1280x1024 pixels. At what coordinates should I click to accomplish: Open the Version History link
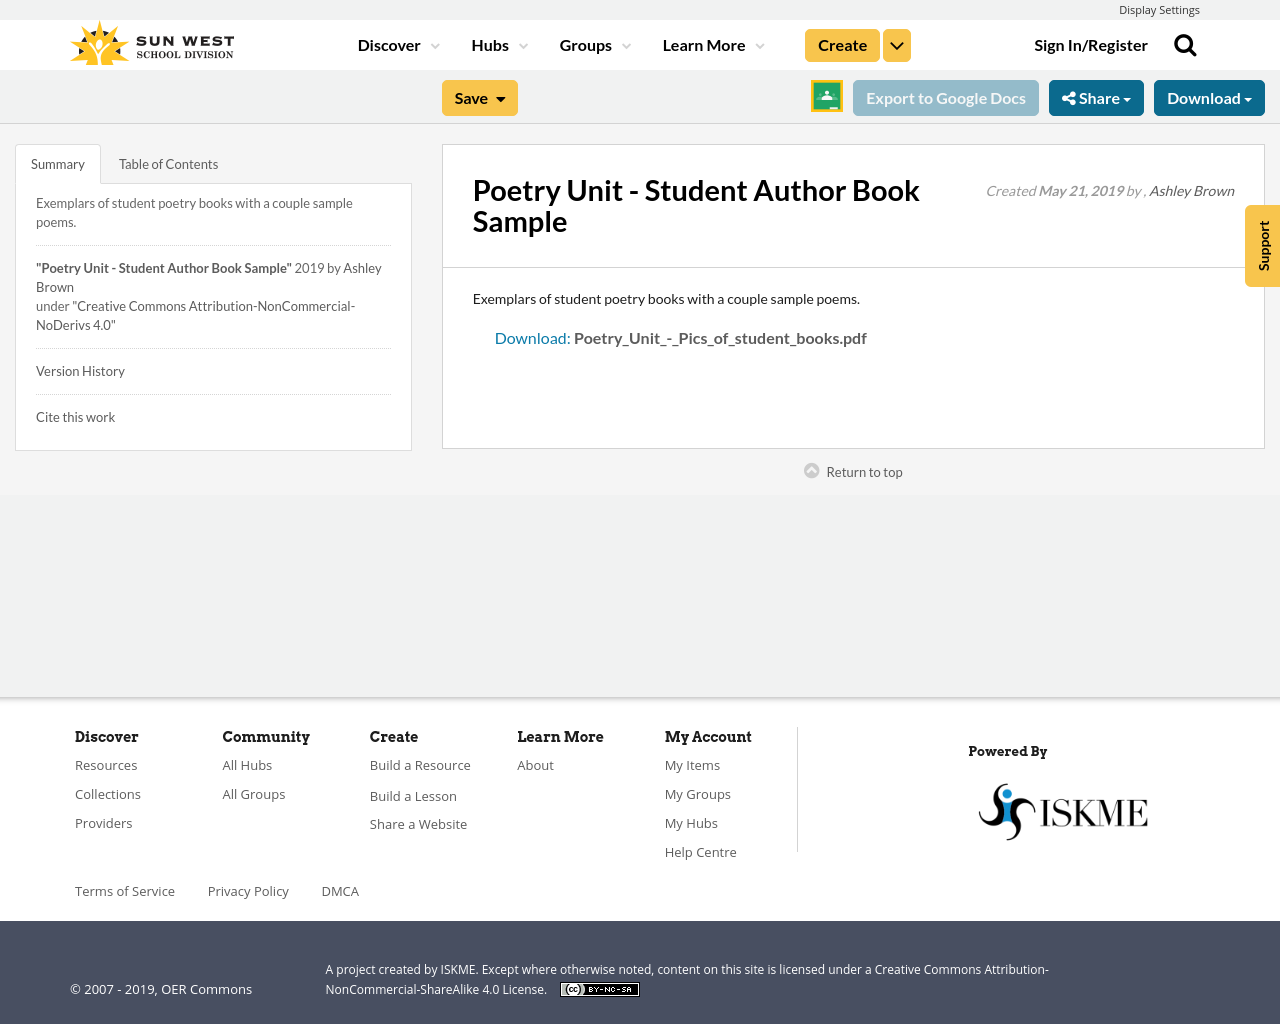(x=80, y=370)
